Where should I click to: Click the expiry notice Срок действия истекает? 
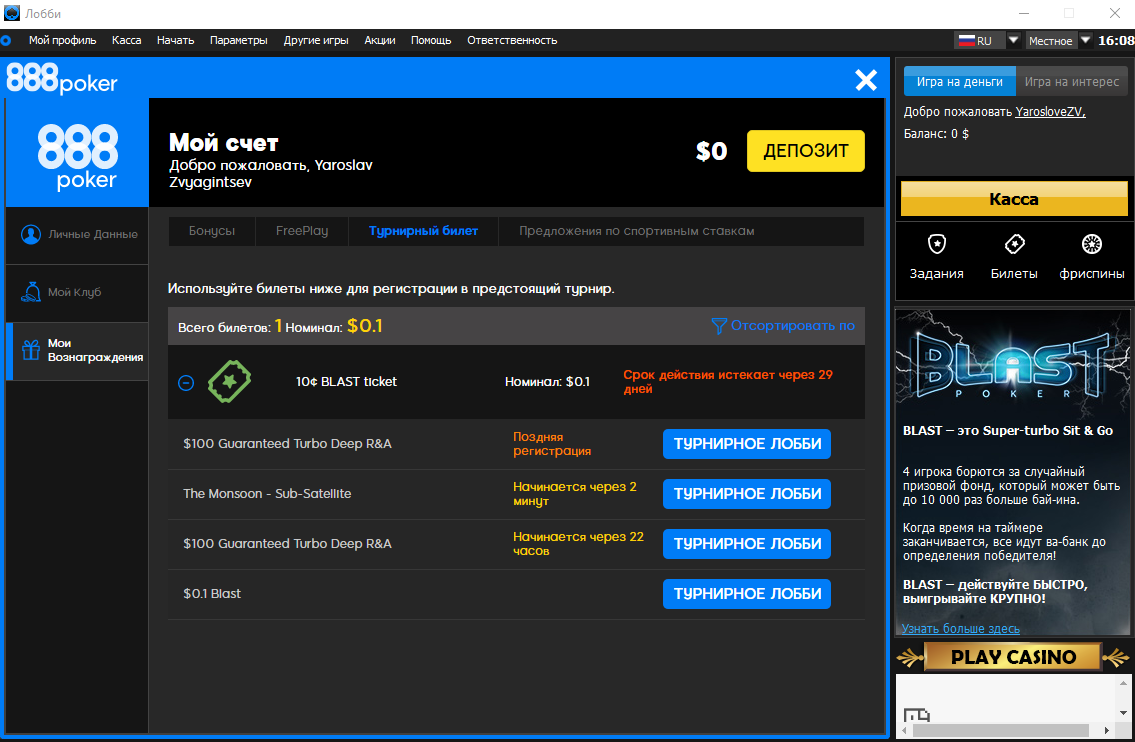(727, 381)
